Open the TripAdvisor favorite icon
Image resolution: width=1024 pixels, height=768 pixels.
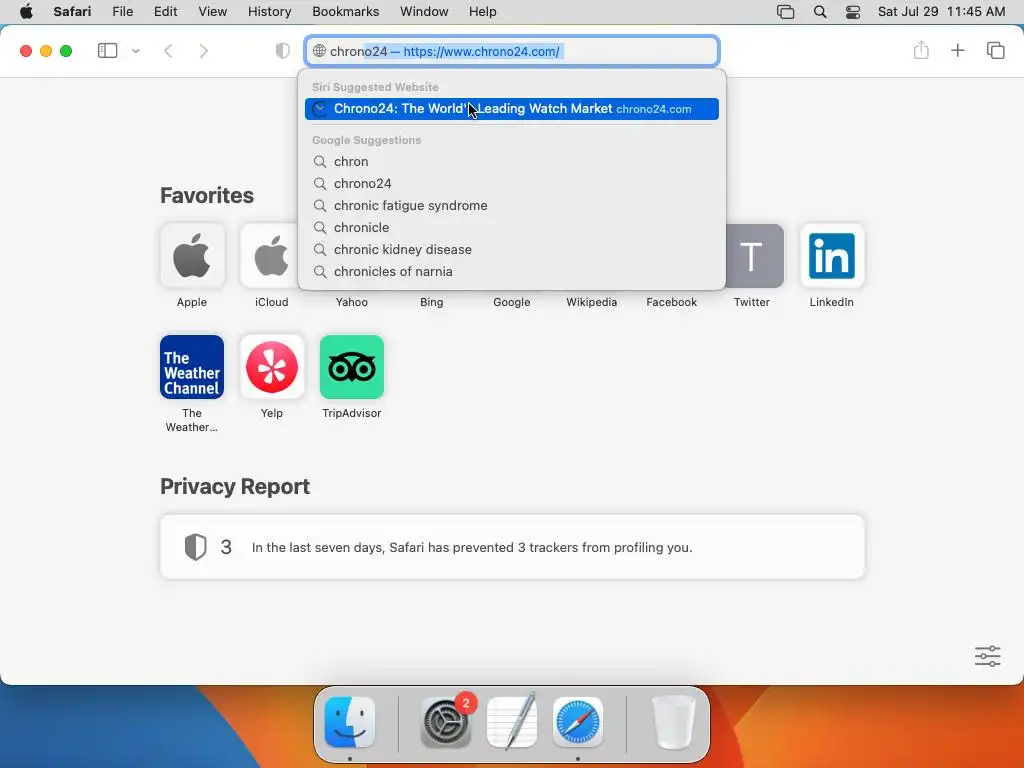click(352, 367)
